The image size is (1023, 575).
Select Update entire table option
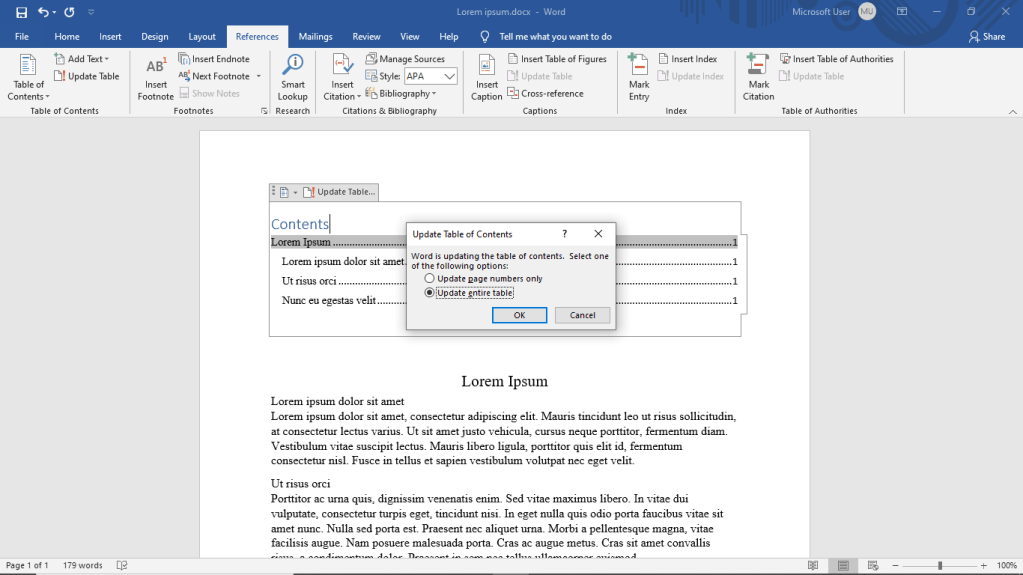pos(469,293)
